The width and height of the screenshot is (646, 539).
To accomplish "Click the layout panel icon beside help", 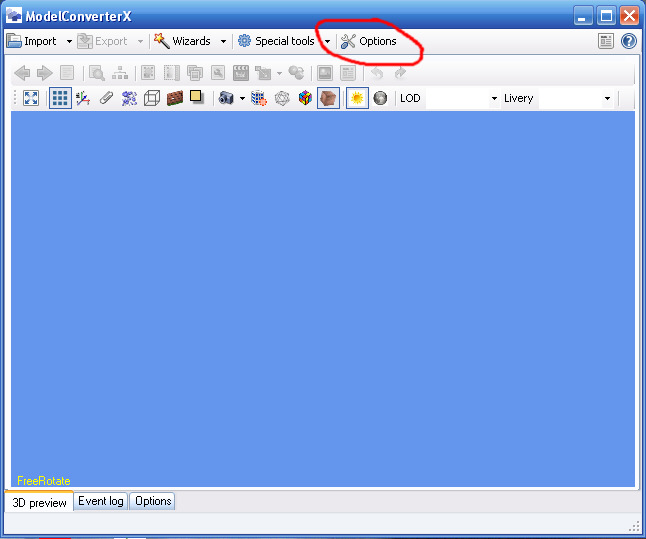I will tap(606, 41).
